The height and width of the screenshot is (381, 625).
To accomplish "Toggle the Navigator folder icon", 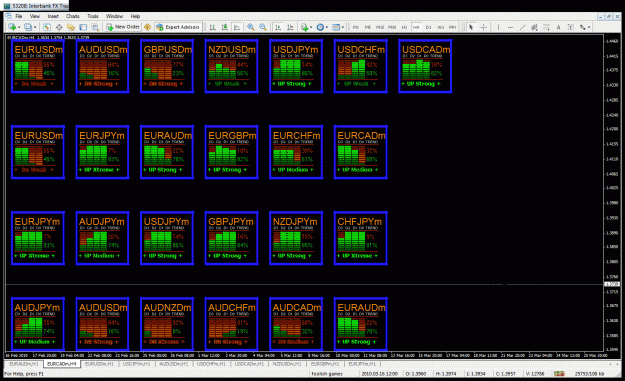I will point(71,27).
